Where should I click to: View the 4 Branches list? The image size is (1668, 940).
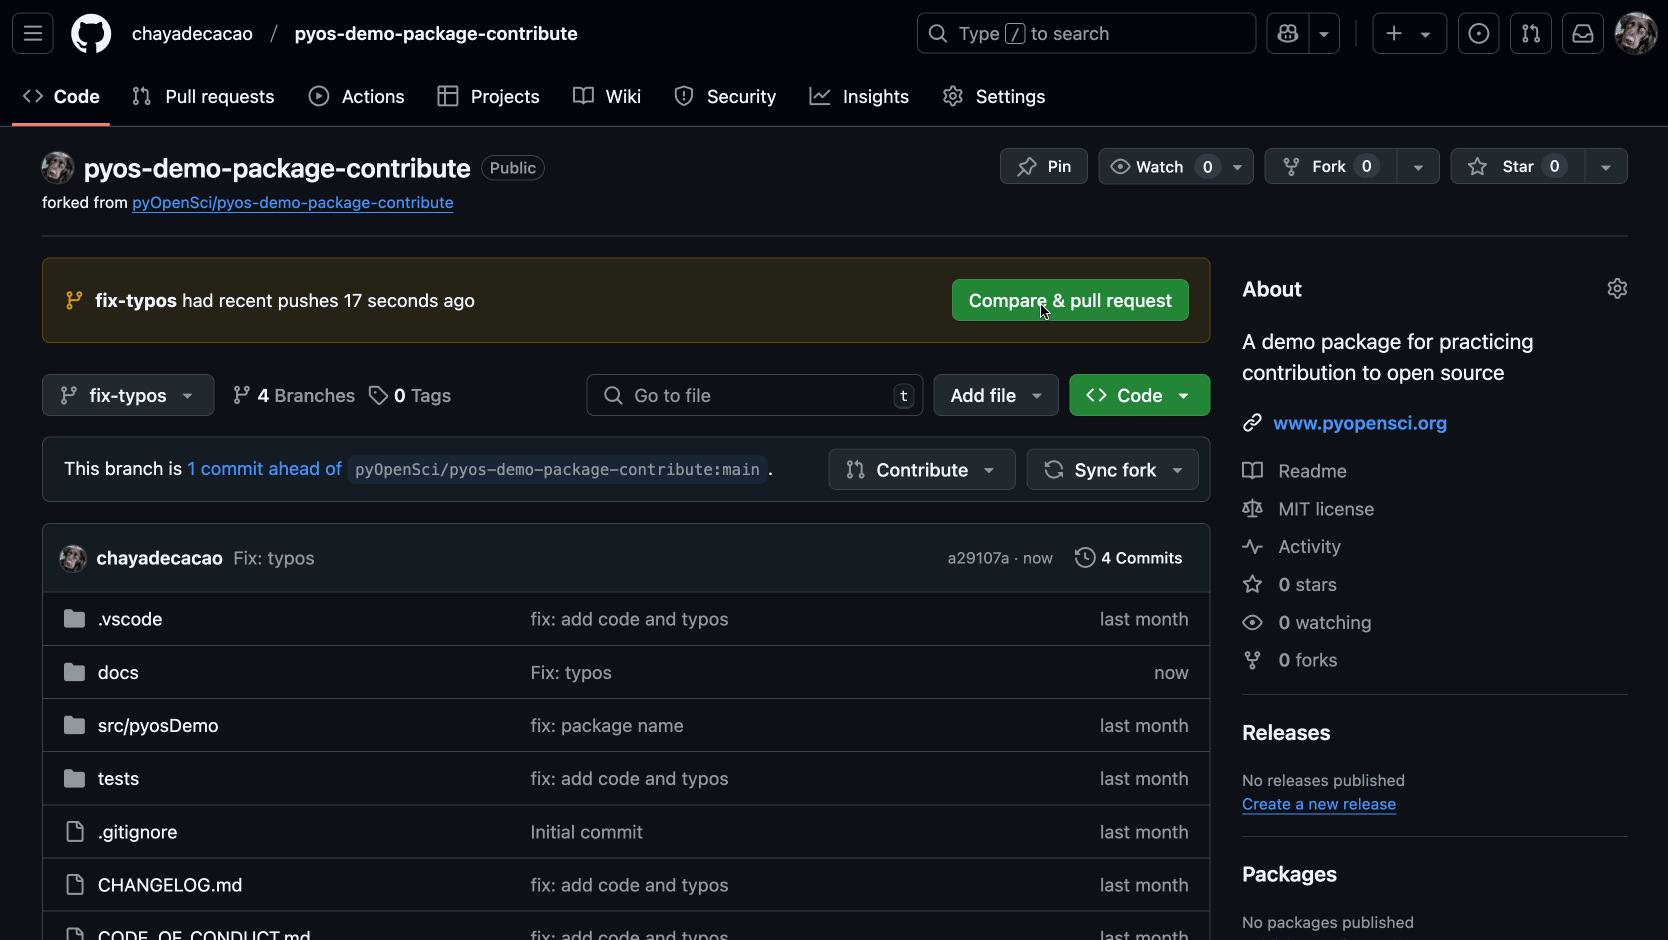(294, 396)
